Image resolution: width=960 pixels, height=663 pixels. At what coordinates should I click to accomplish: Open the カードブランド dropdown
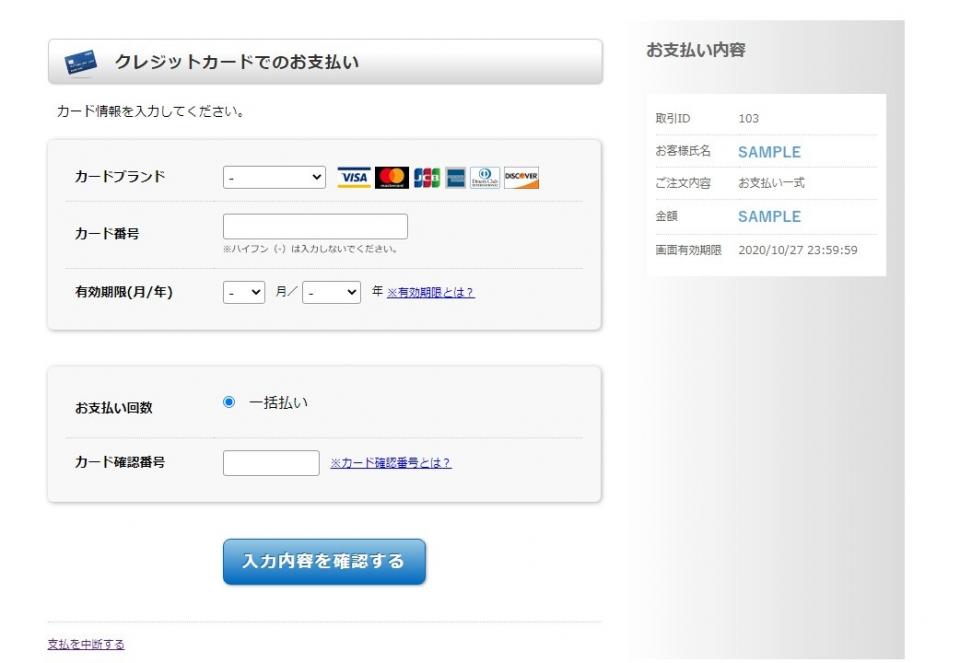pos(275,178)
